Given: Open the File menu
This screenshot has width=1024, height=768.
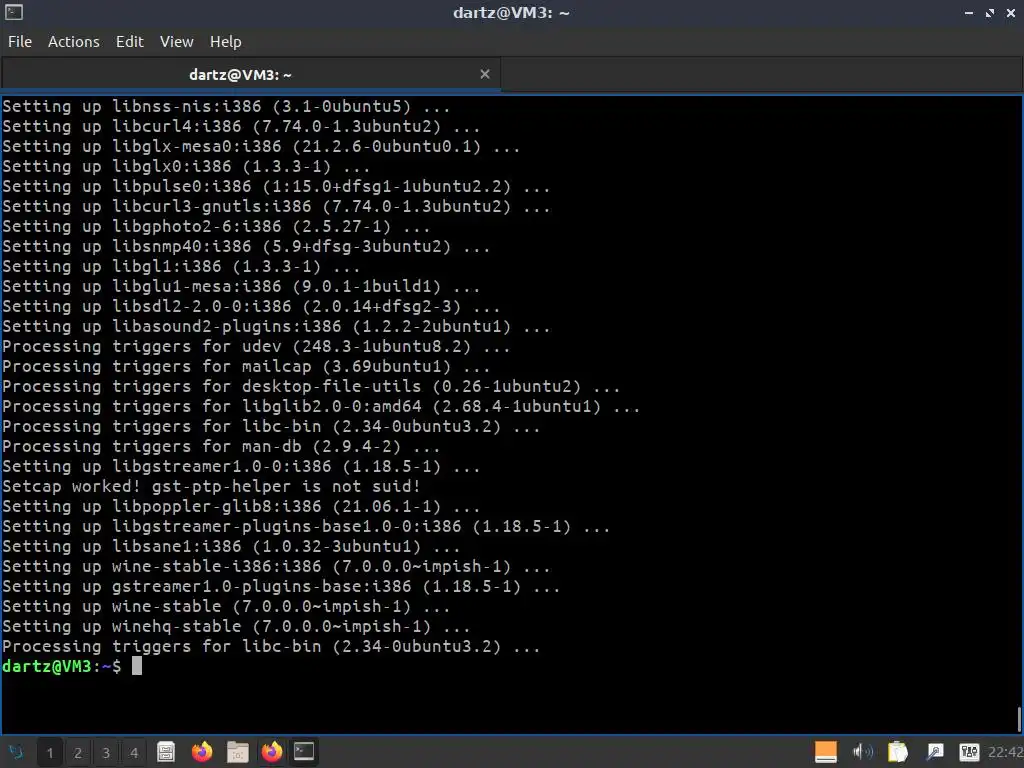Looking at the screenshot, I should (20, 42).
